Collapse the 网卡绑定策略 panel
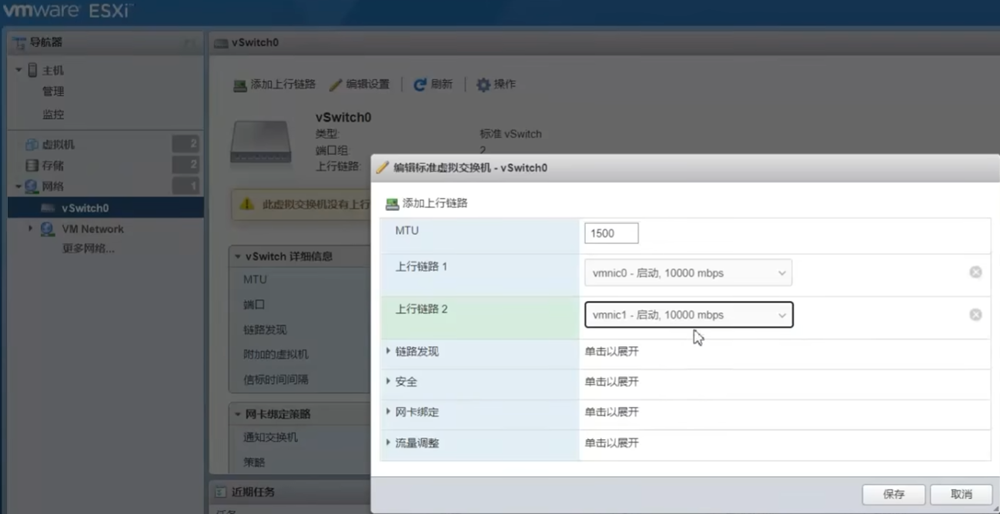 pyautogui.click(x=237, y=414)
